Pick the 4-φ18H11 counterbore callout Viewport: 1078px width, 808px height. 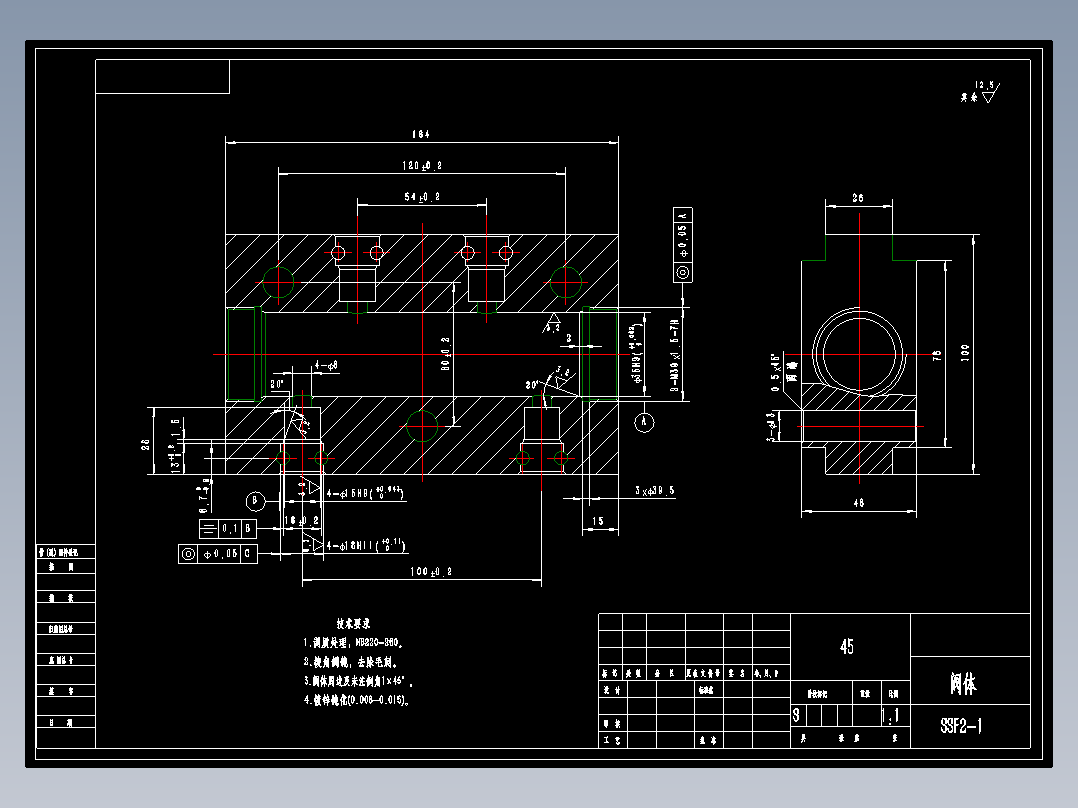point(366,545)
